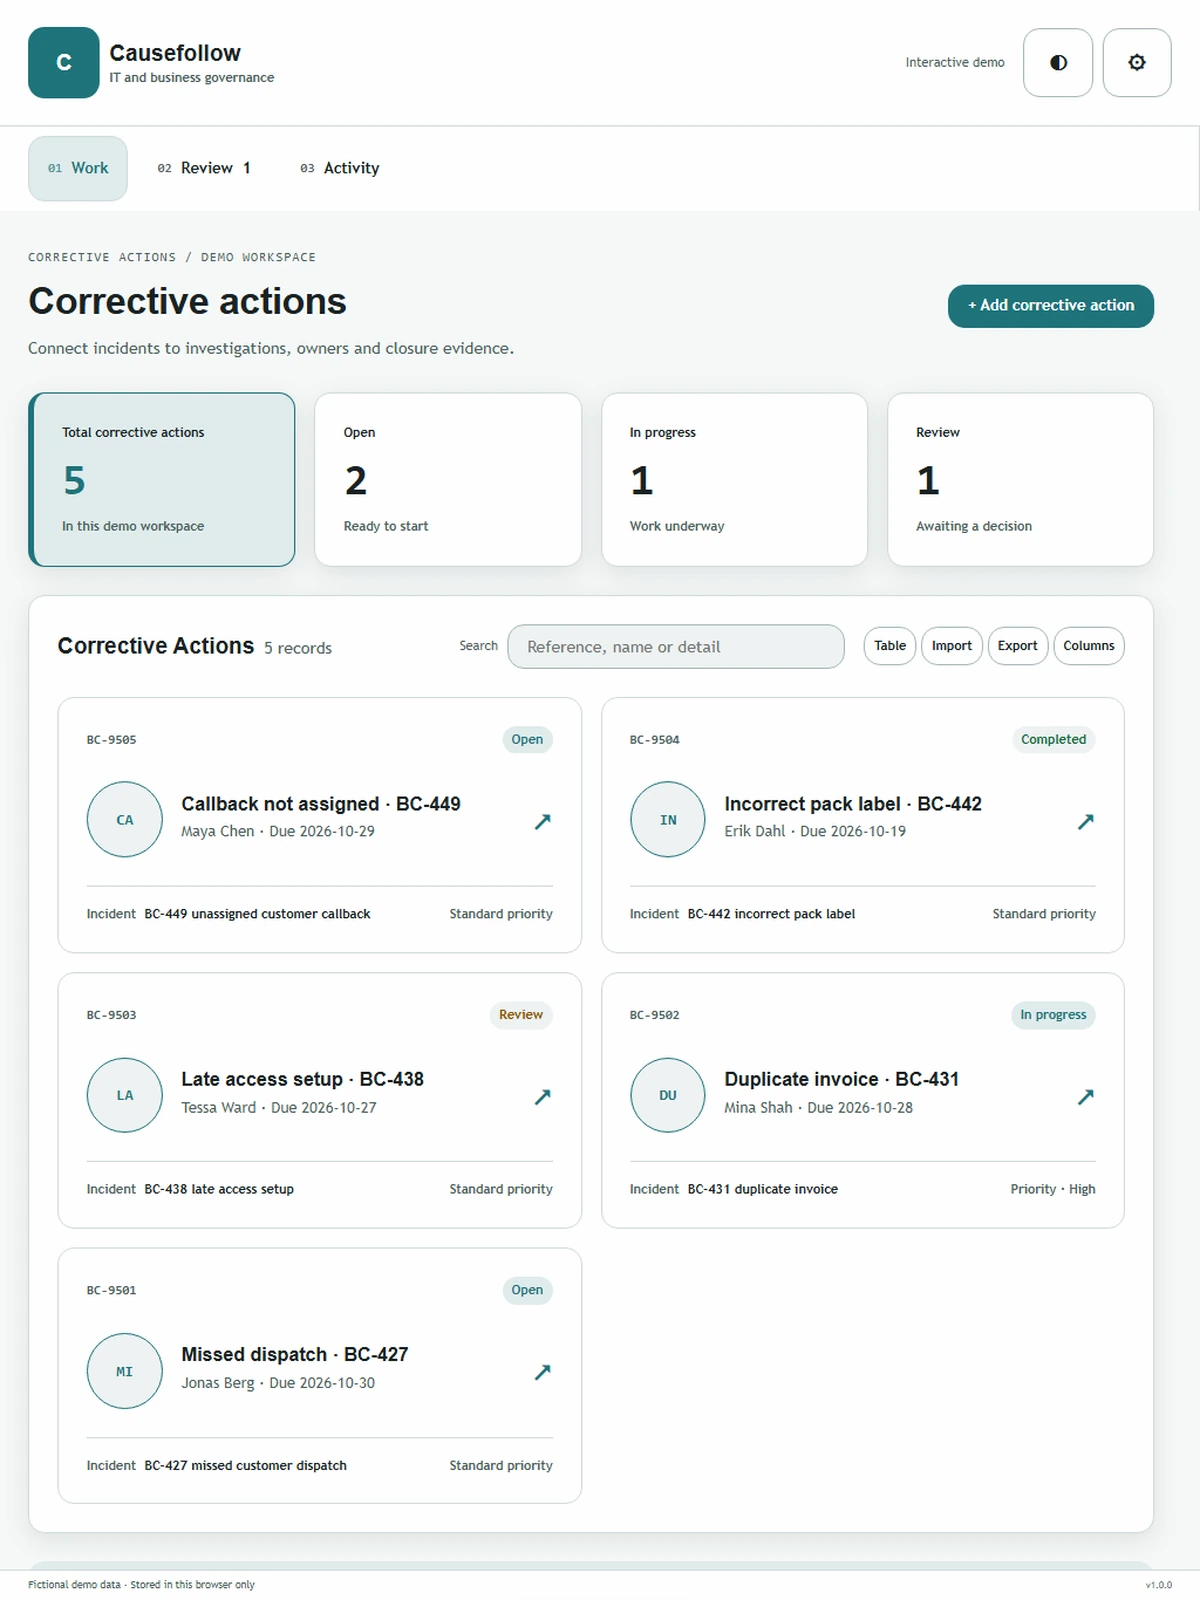Click incident BC-431 duplicate invoice
Image resolution: width=1200 pixels, height=1600 pixels.
[763, 1189]
